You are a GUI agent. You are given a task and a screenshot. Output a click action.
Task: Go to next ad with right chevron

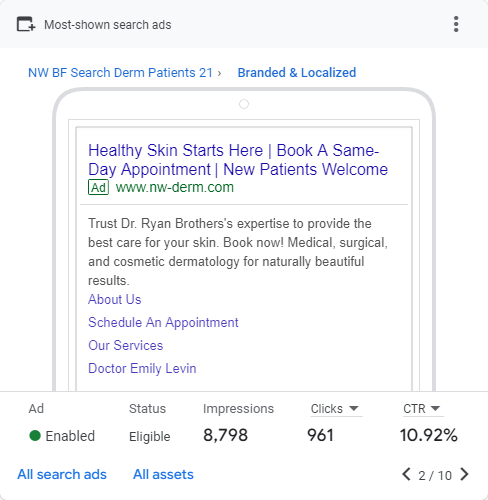coord(464,474)
